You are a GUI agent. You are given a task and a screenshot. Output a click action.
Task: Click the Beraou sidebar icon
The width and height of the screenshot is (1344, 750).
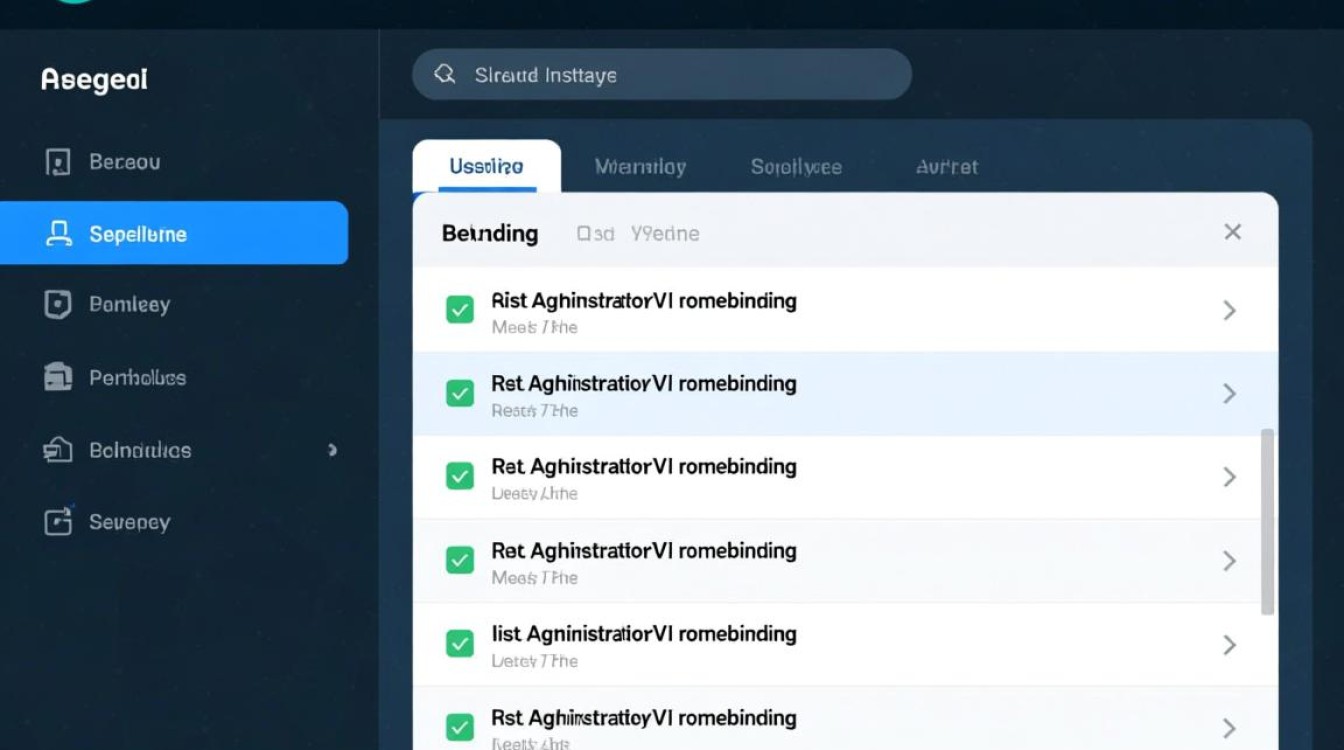pos(58,162)
